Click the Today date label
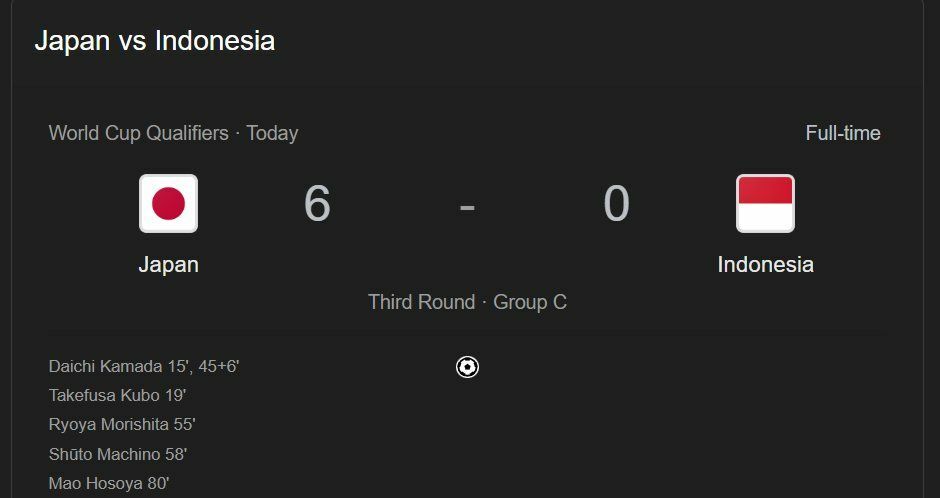 pyautogui.click(x=272, y=133)
